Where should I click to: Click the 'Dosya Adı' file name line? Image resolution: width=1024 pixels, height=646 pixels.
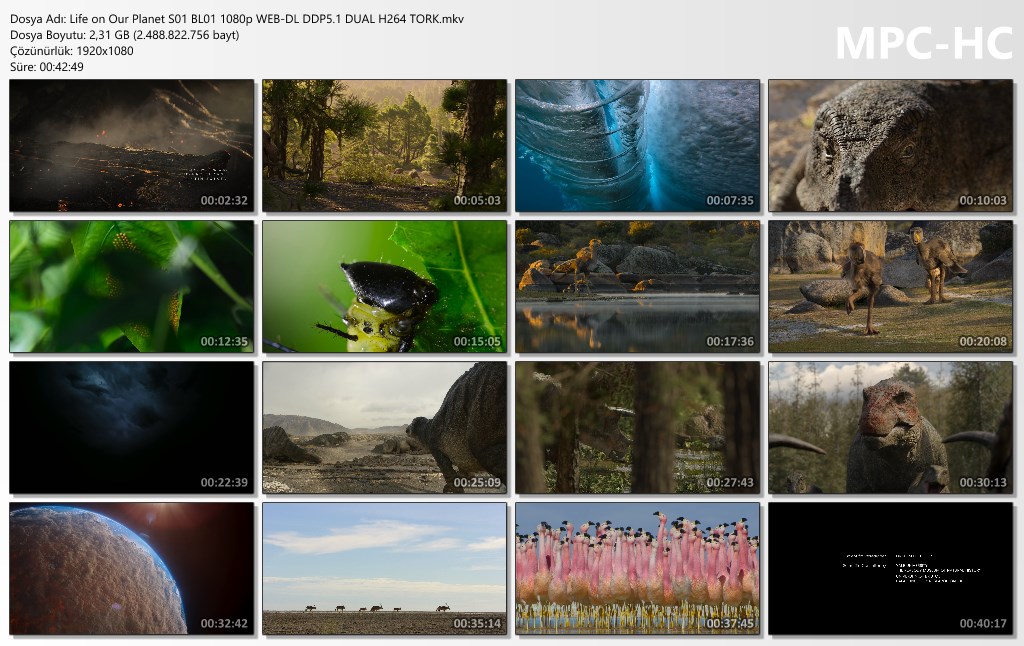(237, 19)
